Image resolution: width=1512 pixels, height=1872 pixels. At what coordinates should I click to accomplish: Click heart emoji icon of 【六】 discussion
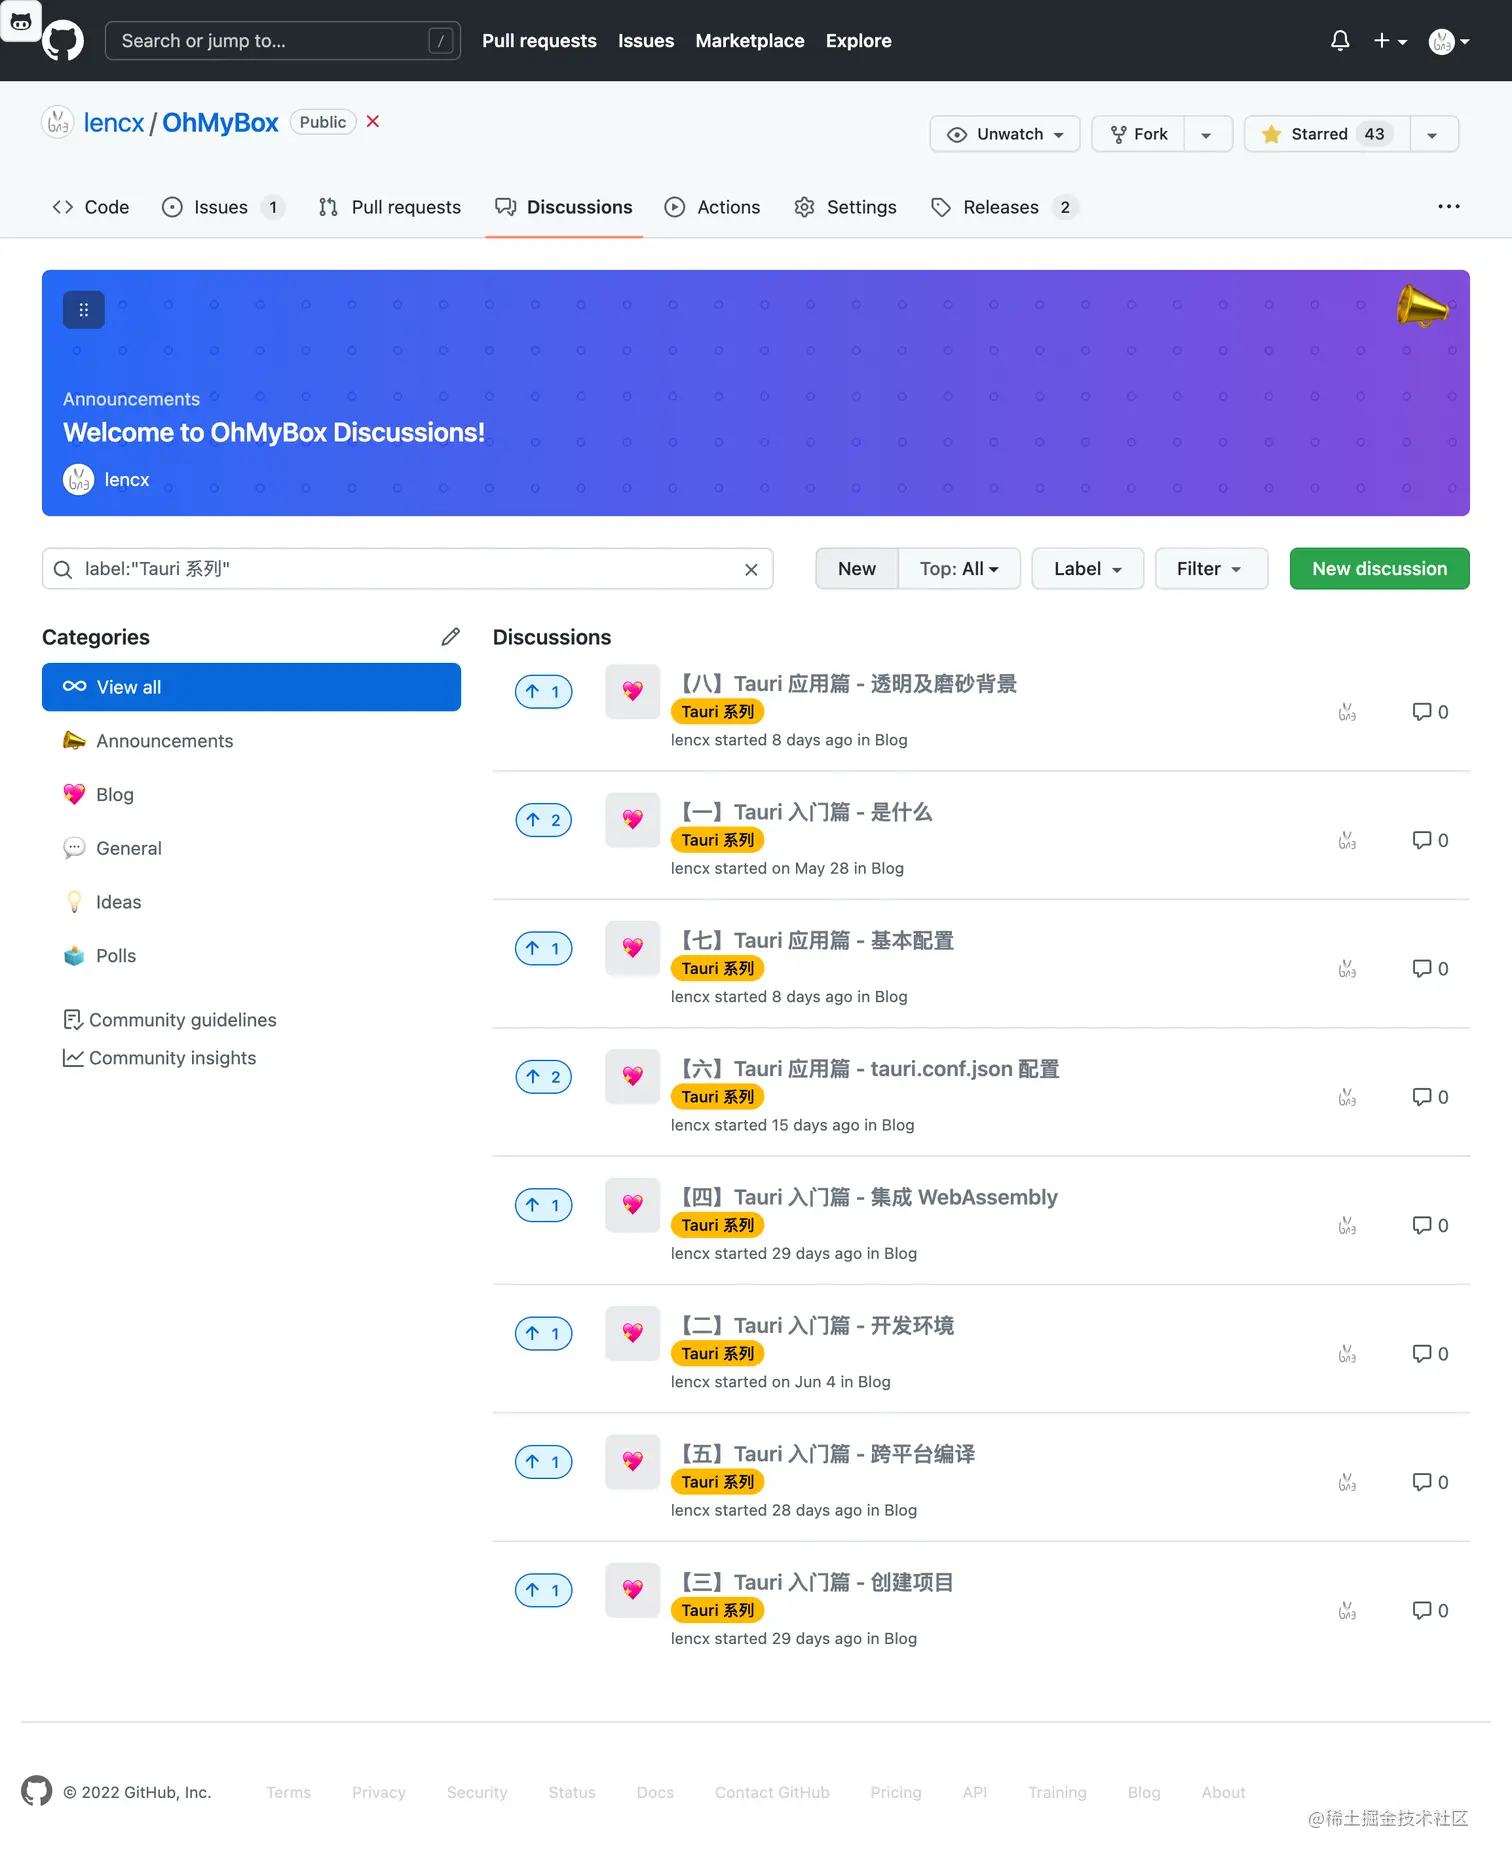coord(633,1077)
